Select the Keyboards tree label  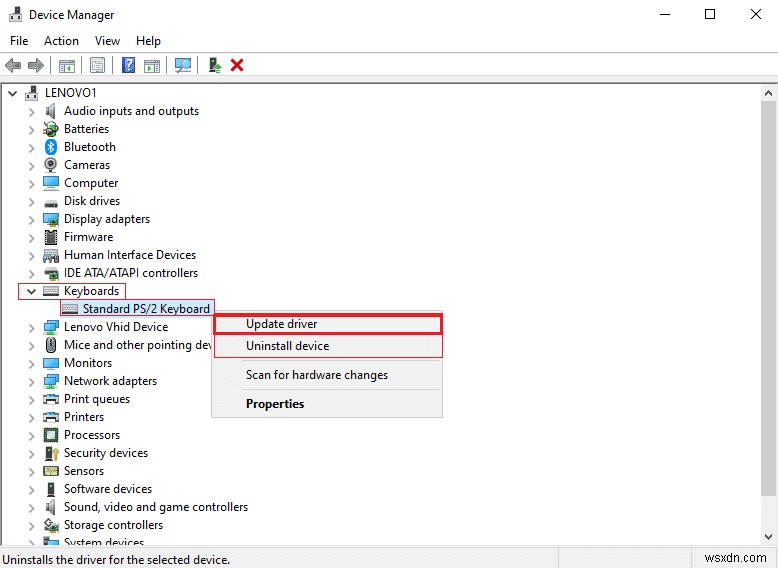point(91,291)
